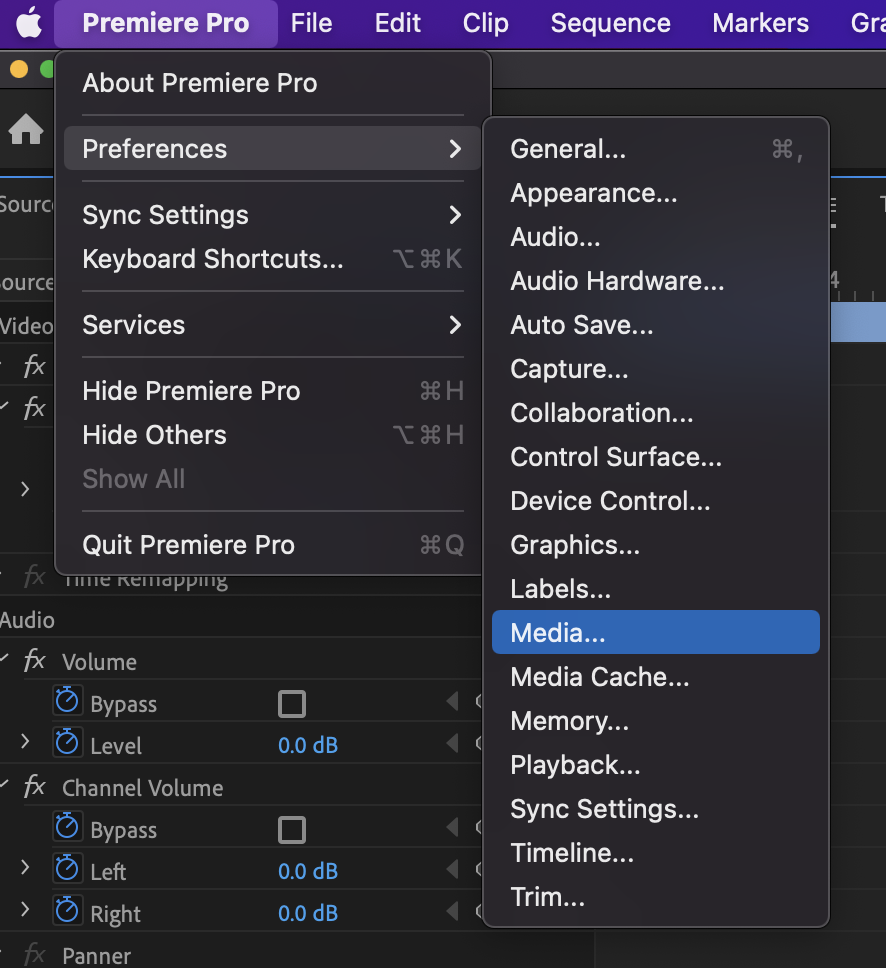Open Device Control preferences
Viewport: 886px width, 968px height.
coord(656,501)
